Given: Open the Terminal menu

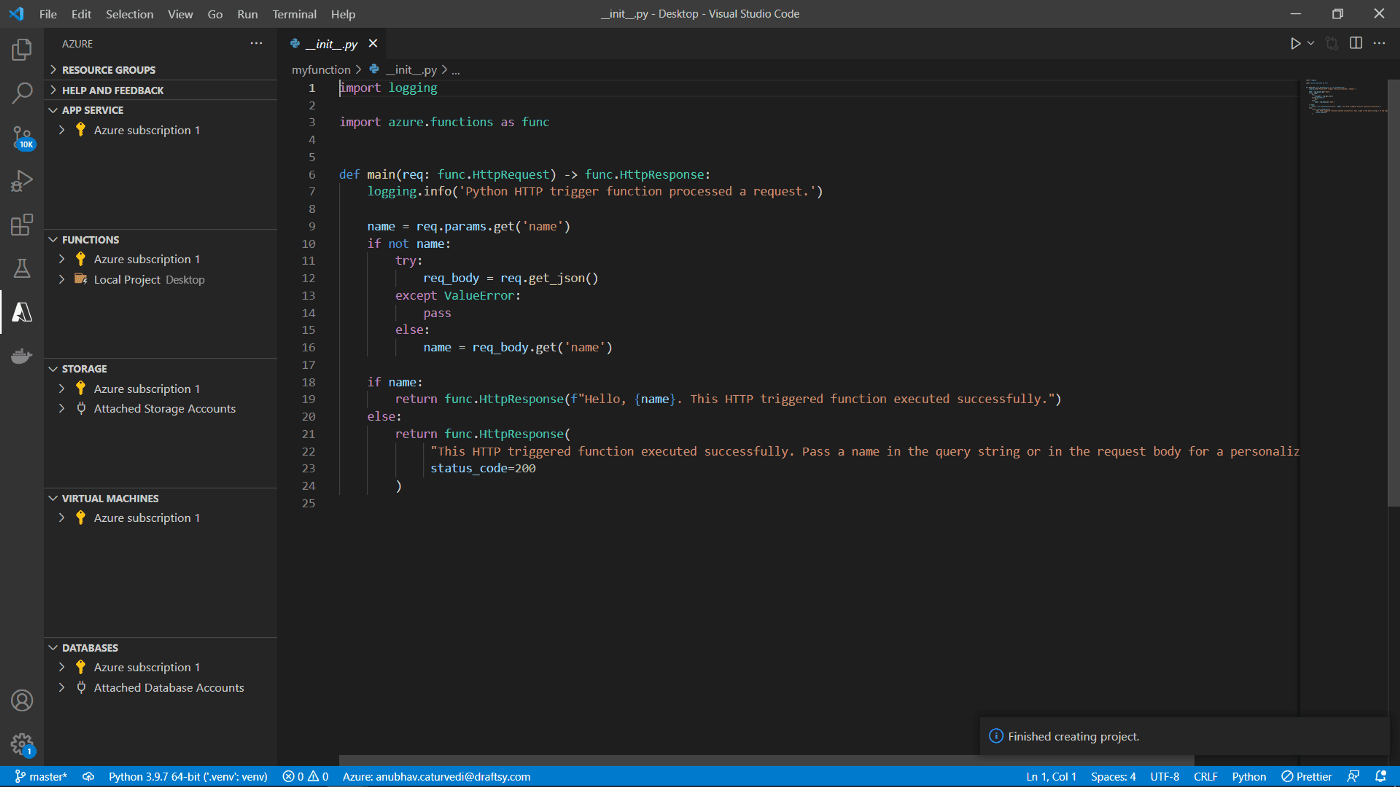Looking at the screenshot, I should click(x=294, y=14).
